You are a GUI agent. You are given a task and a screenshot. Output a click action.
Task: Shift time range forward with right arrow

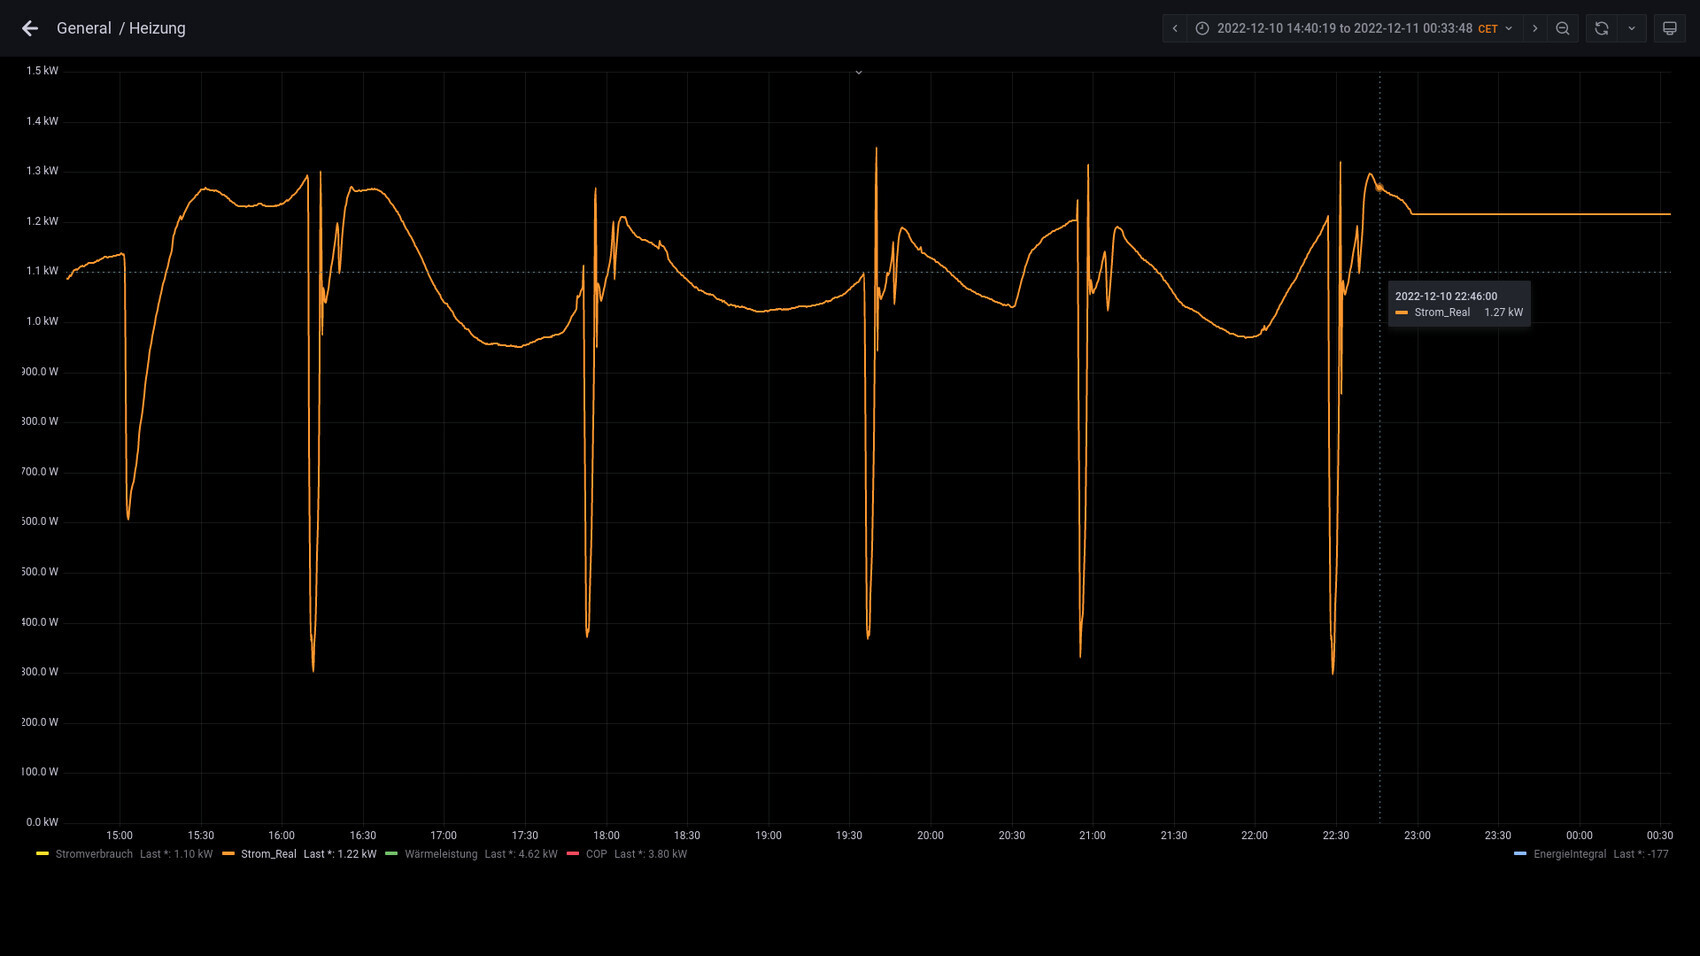tap(1535, 28)
